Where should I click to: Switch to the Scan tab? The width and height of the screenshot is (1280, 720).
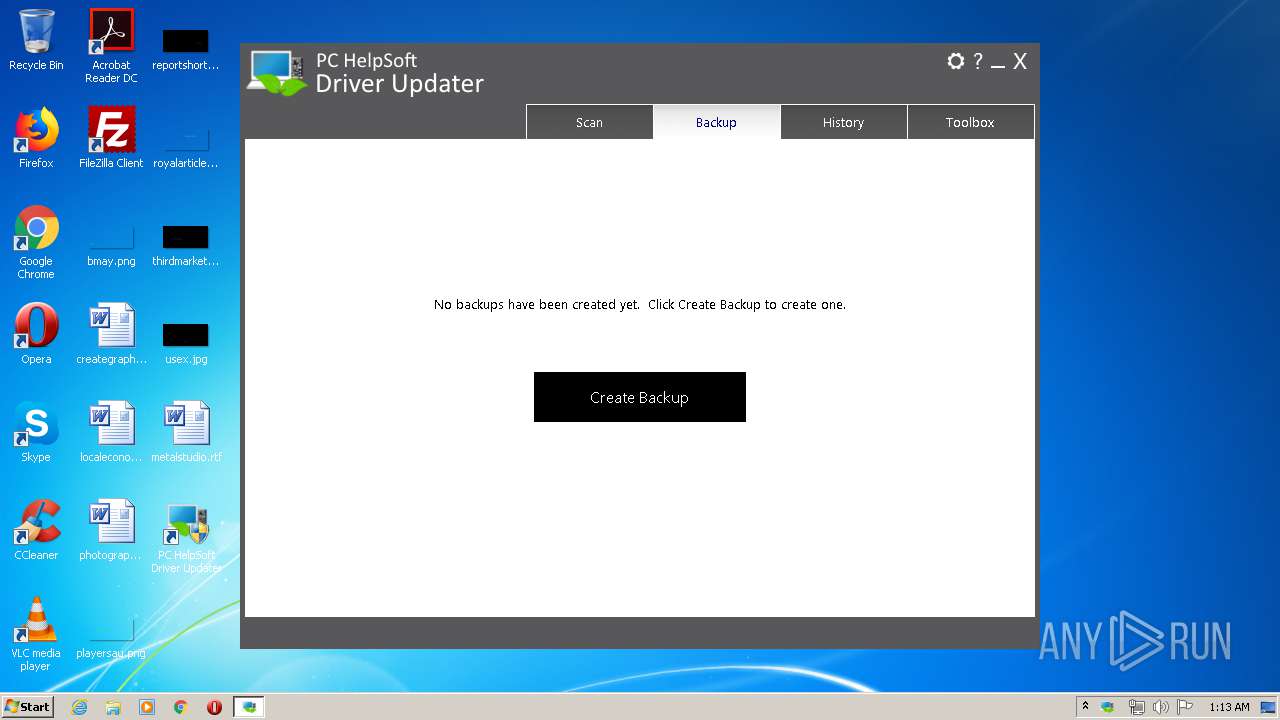589,122
